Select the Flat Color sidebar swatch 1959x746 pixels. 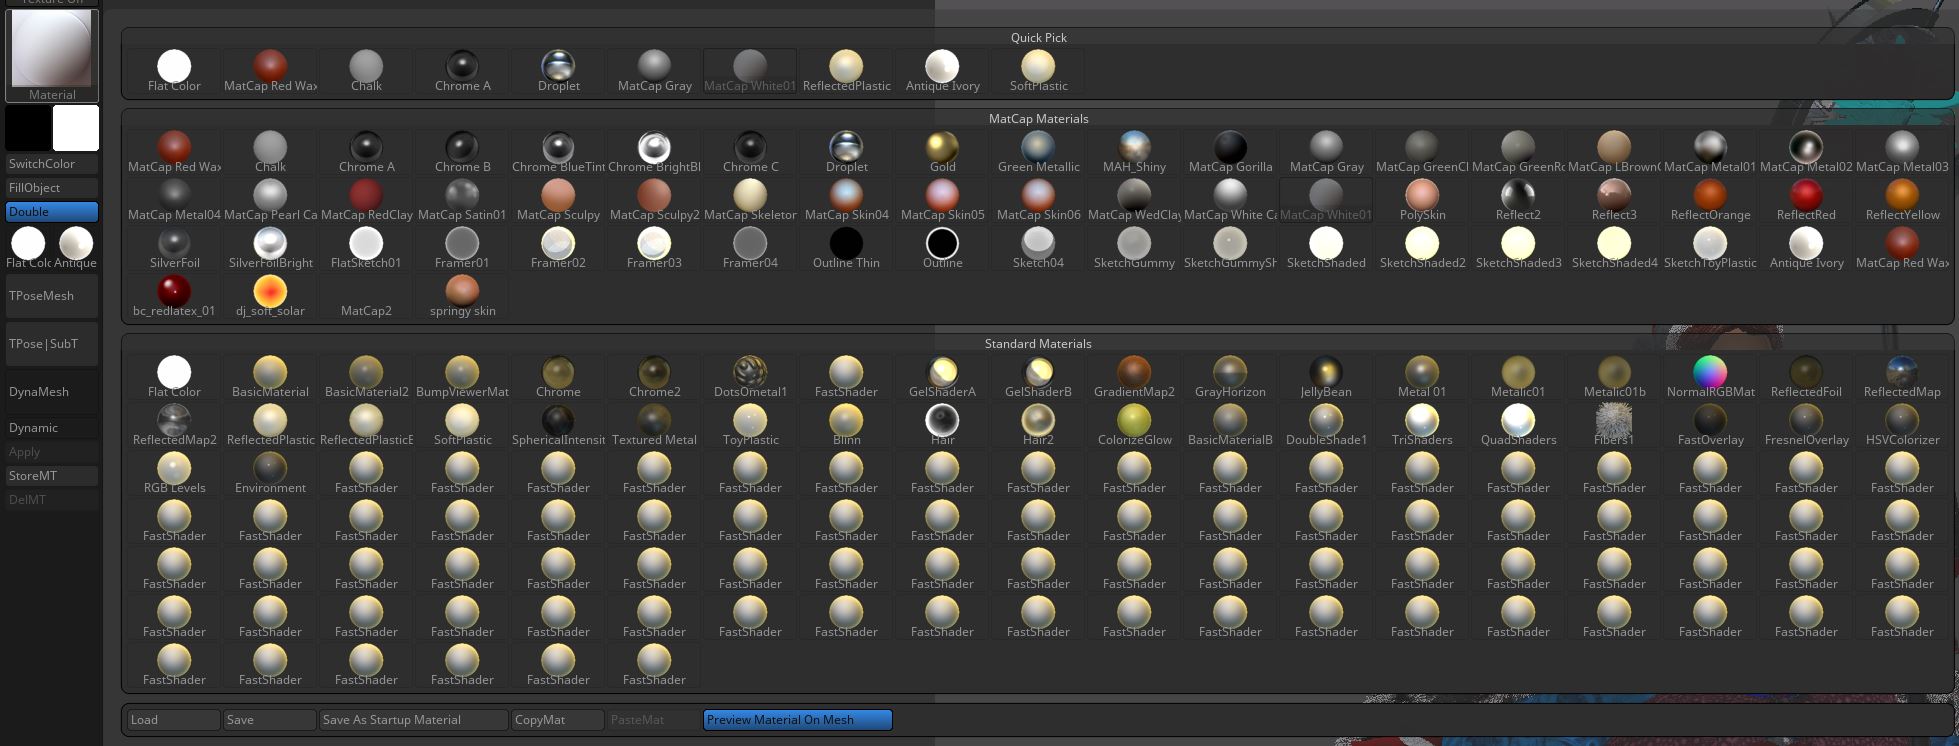pyautogui.click(x=28, y=248)
